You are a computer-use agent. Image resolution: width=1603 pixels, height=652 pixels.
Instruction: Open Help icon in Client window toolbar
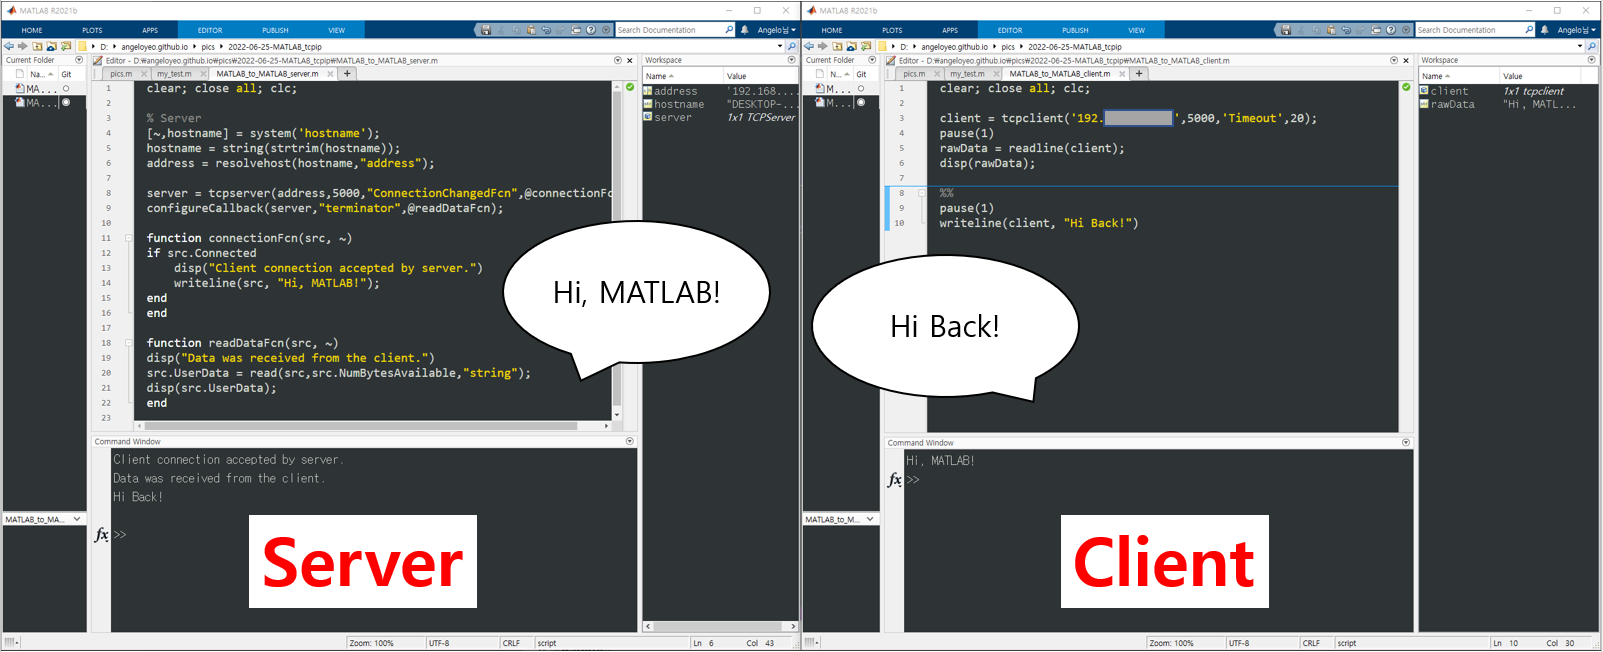pyautogui.click(x=1391, y=30)
